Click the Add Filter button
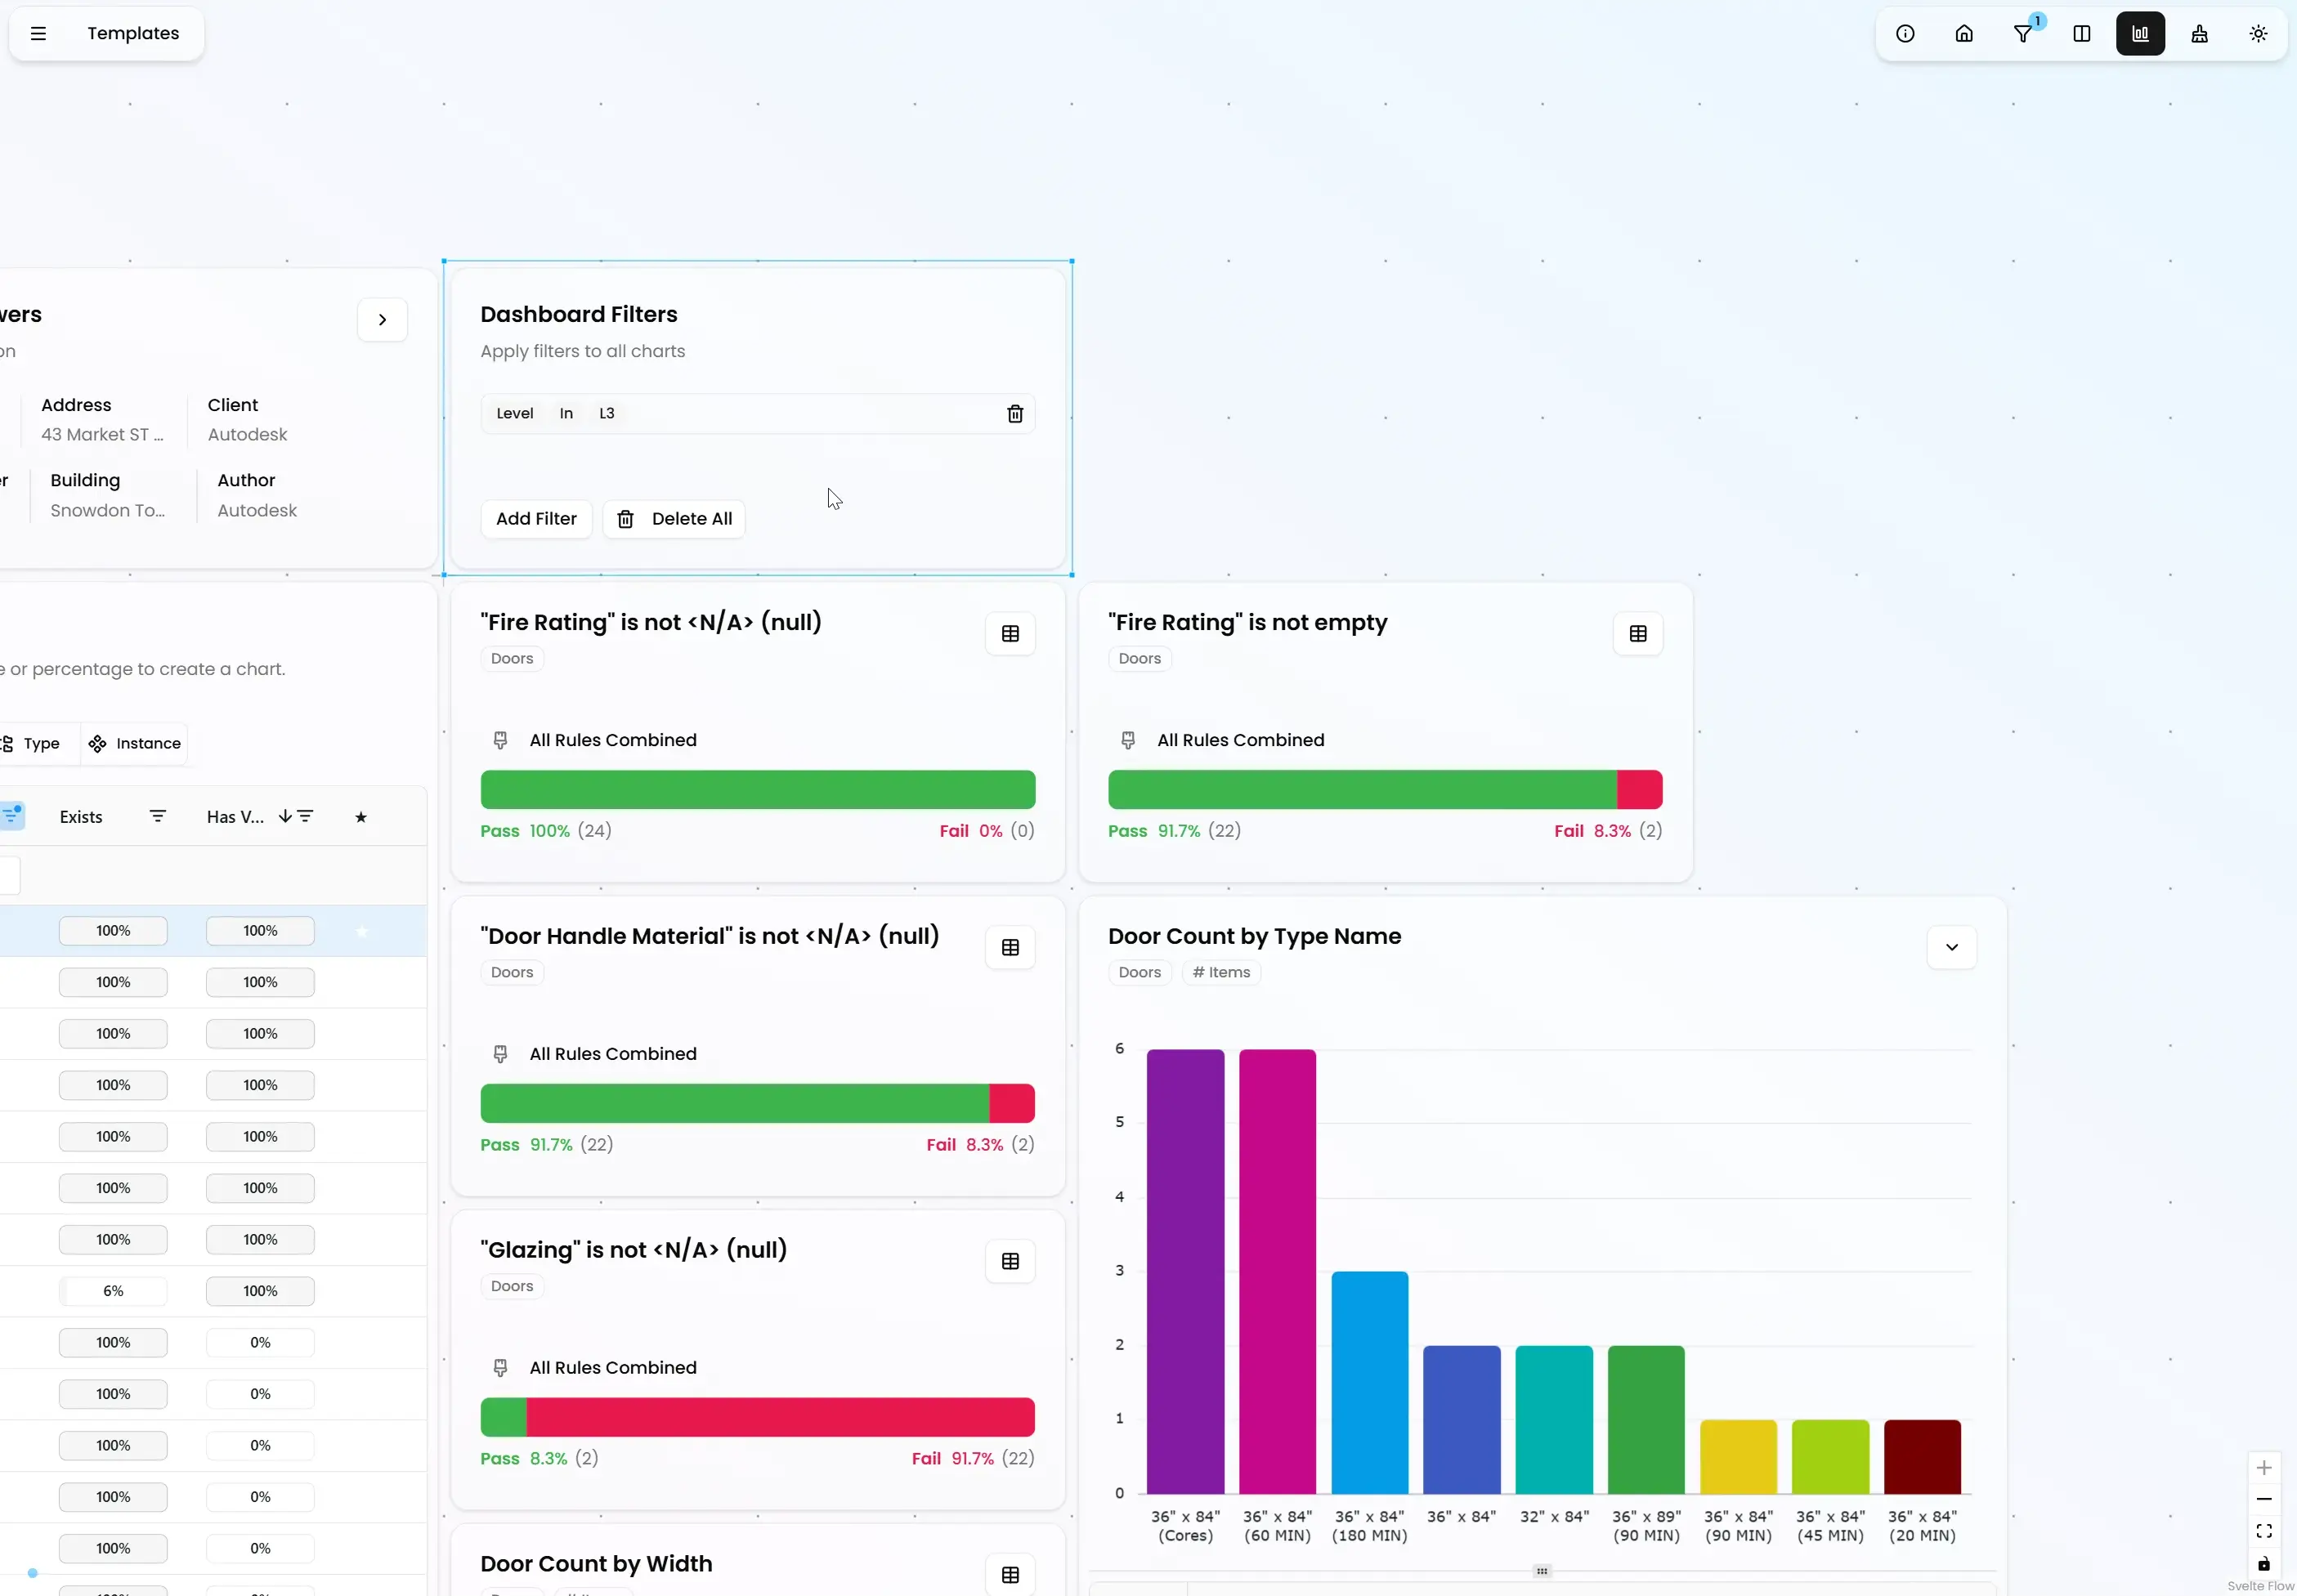This screenshot has width=2297, height=1596. pyautogui.click(x=536, y=518)
